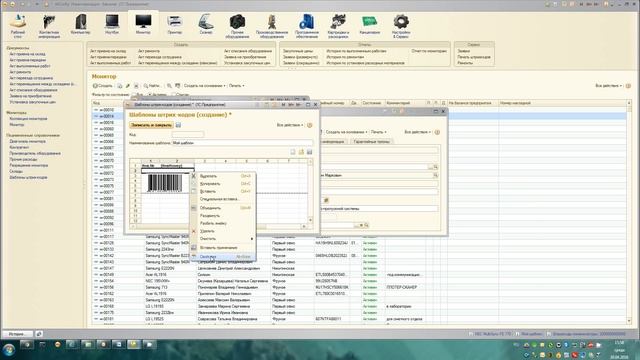Open the Производственное оборудование section

point(272,26)
